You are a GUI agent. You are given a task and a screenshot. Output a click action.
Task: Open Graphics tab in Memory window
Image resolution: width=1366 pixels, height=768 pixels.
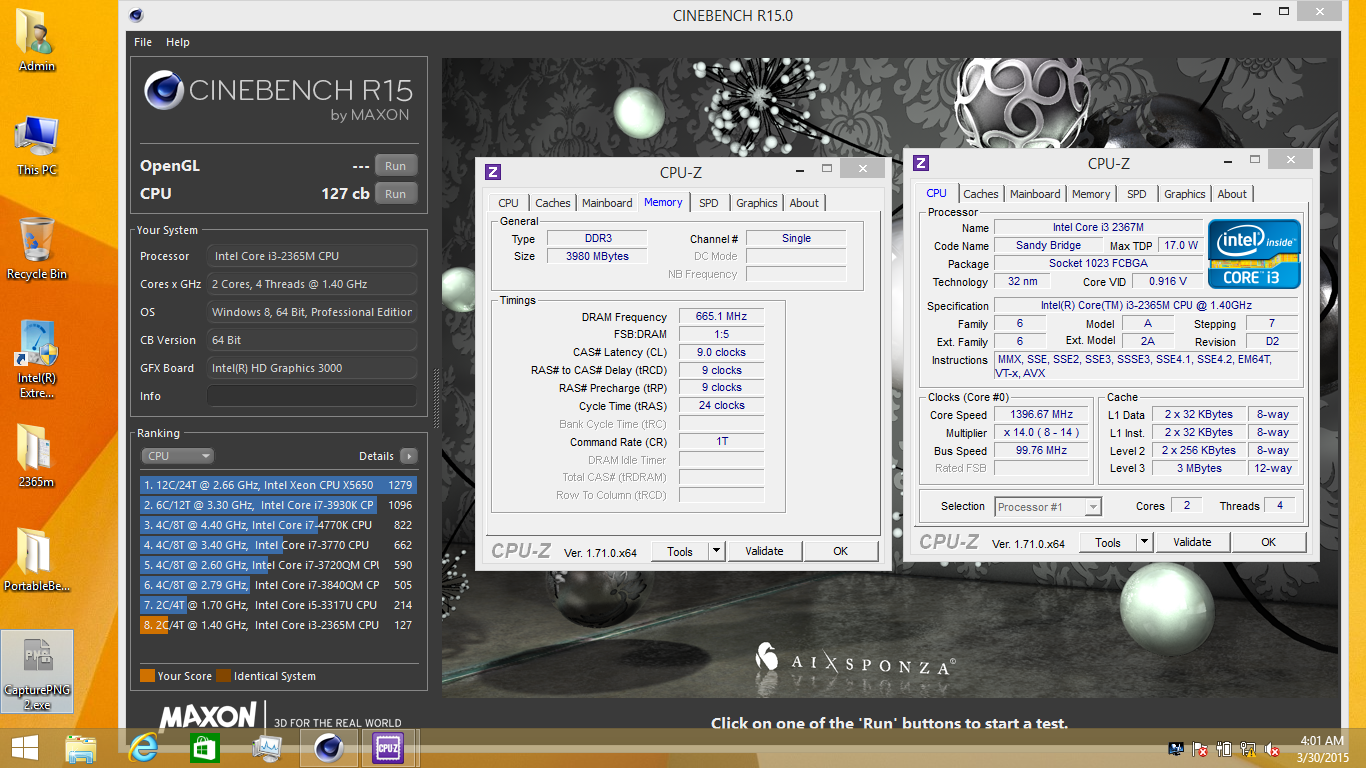point(757,203)
